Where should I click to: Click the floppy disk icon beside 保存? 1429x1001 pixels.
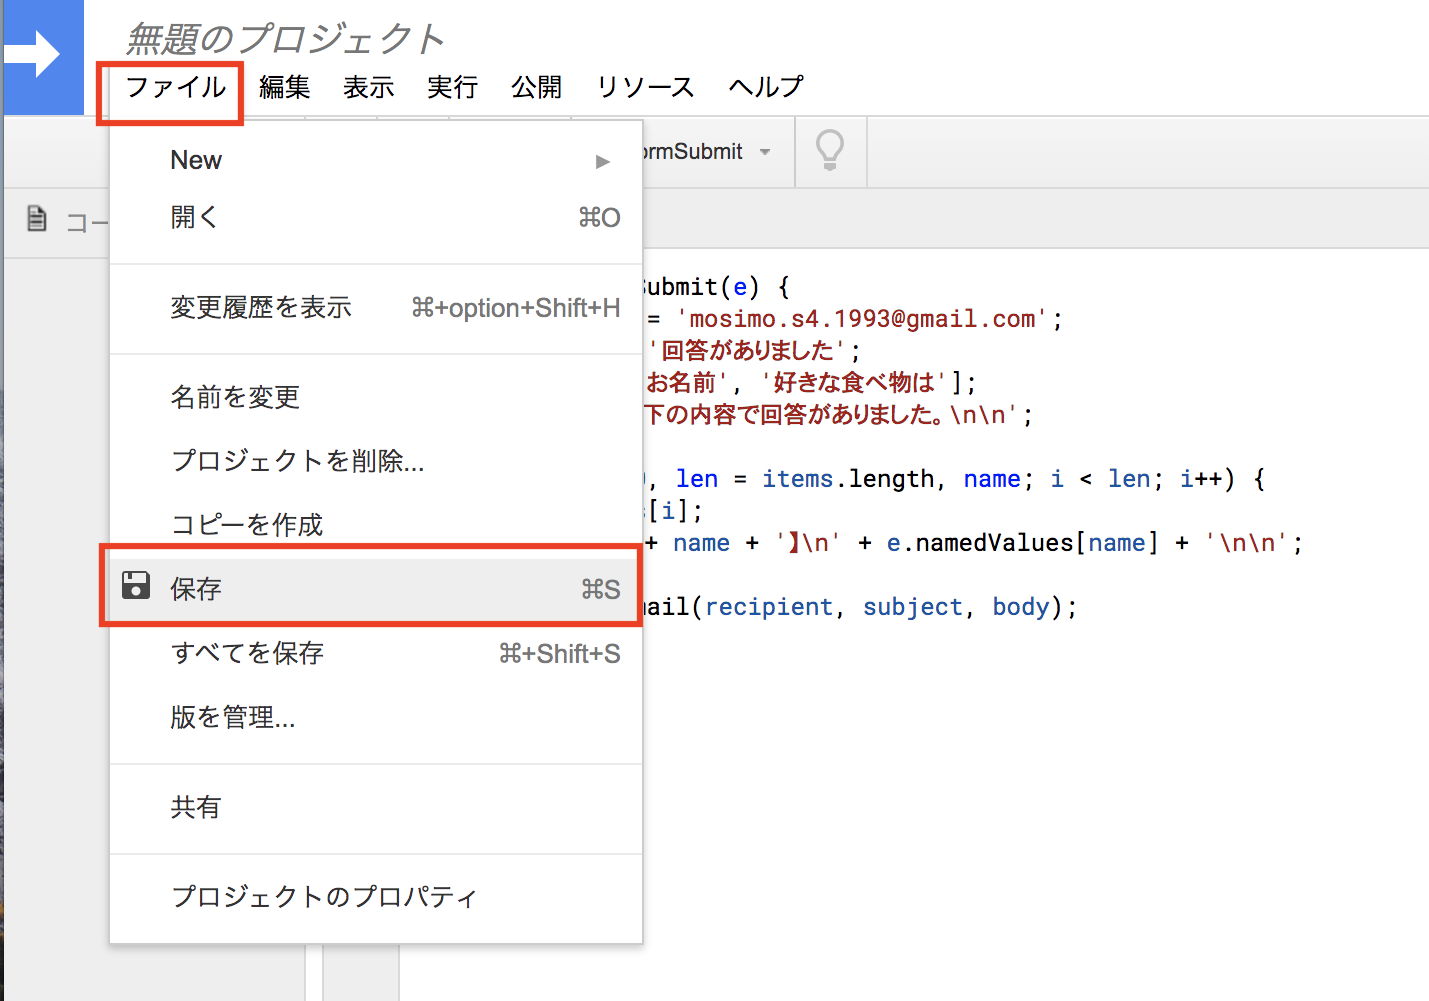(x=136, y=587)
